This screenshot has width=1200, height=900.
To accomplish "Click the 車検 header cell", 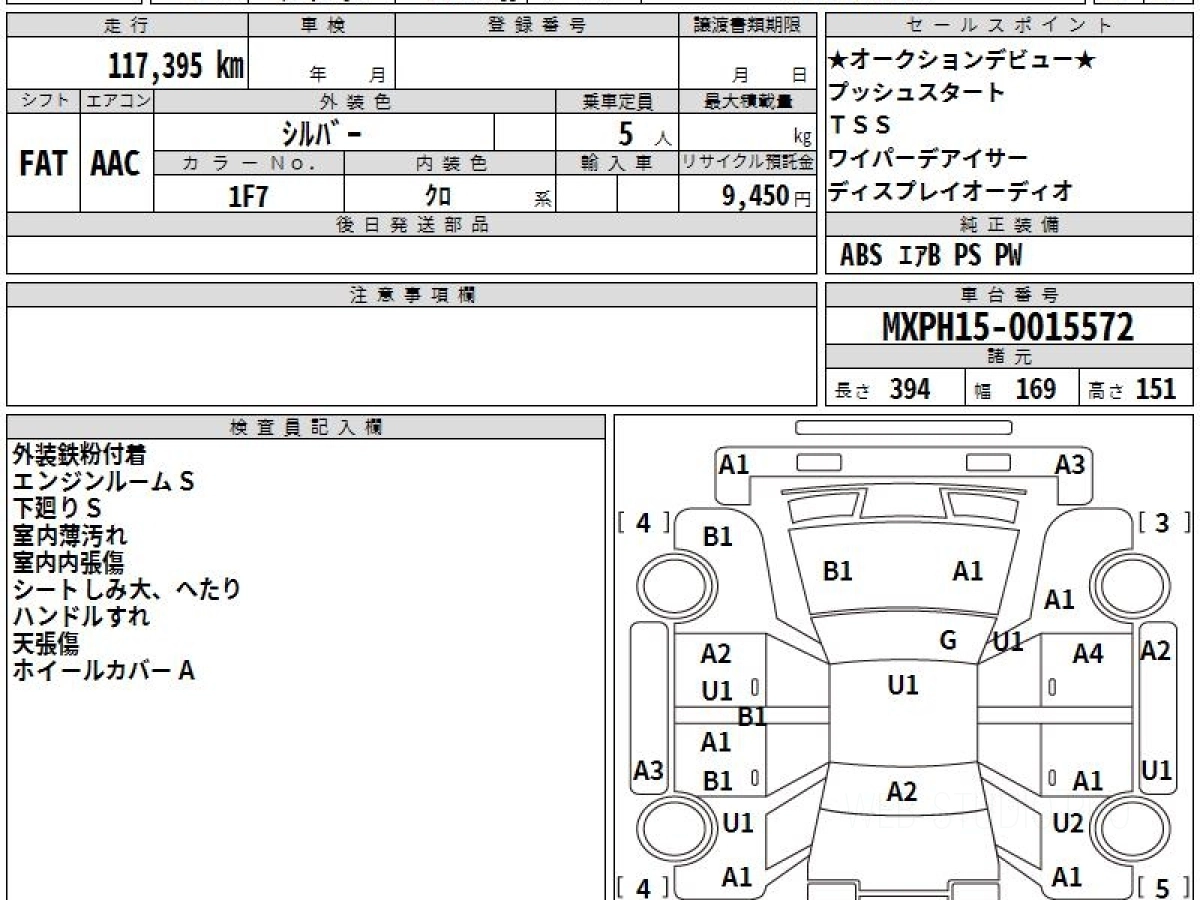I will pos(322,26).
